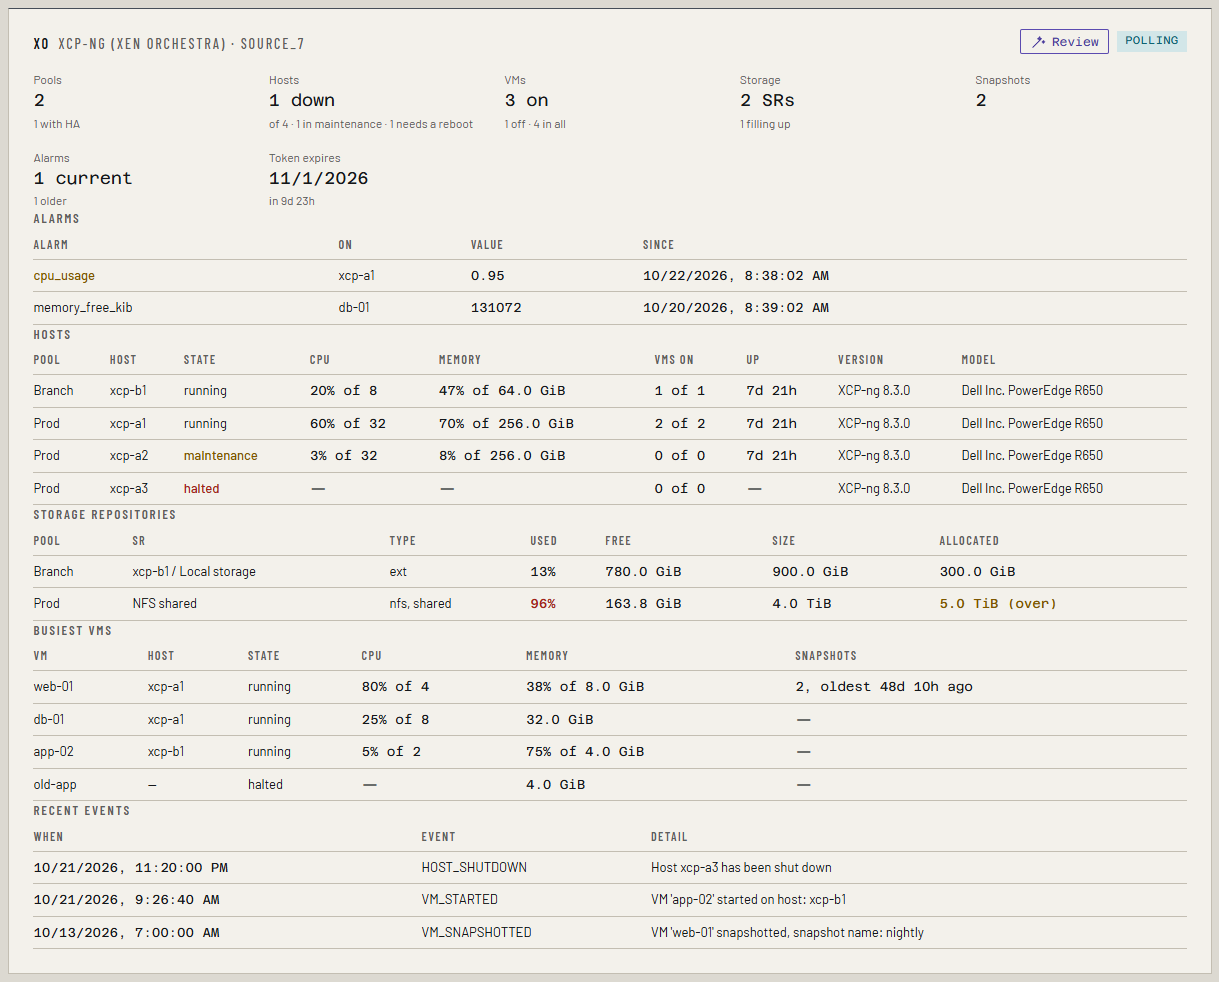The image size is (1219, 982).
Task: Click host xcp-a3 in Hosts table
Action: coord(129,489)
